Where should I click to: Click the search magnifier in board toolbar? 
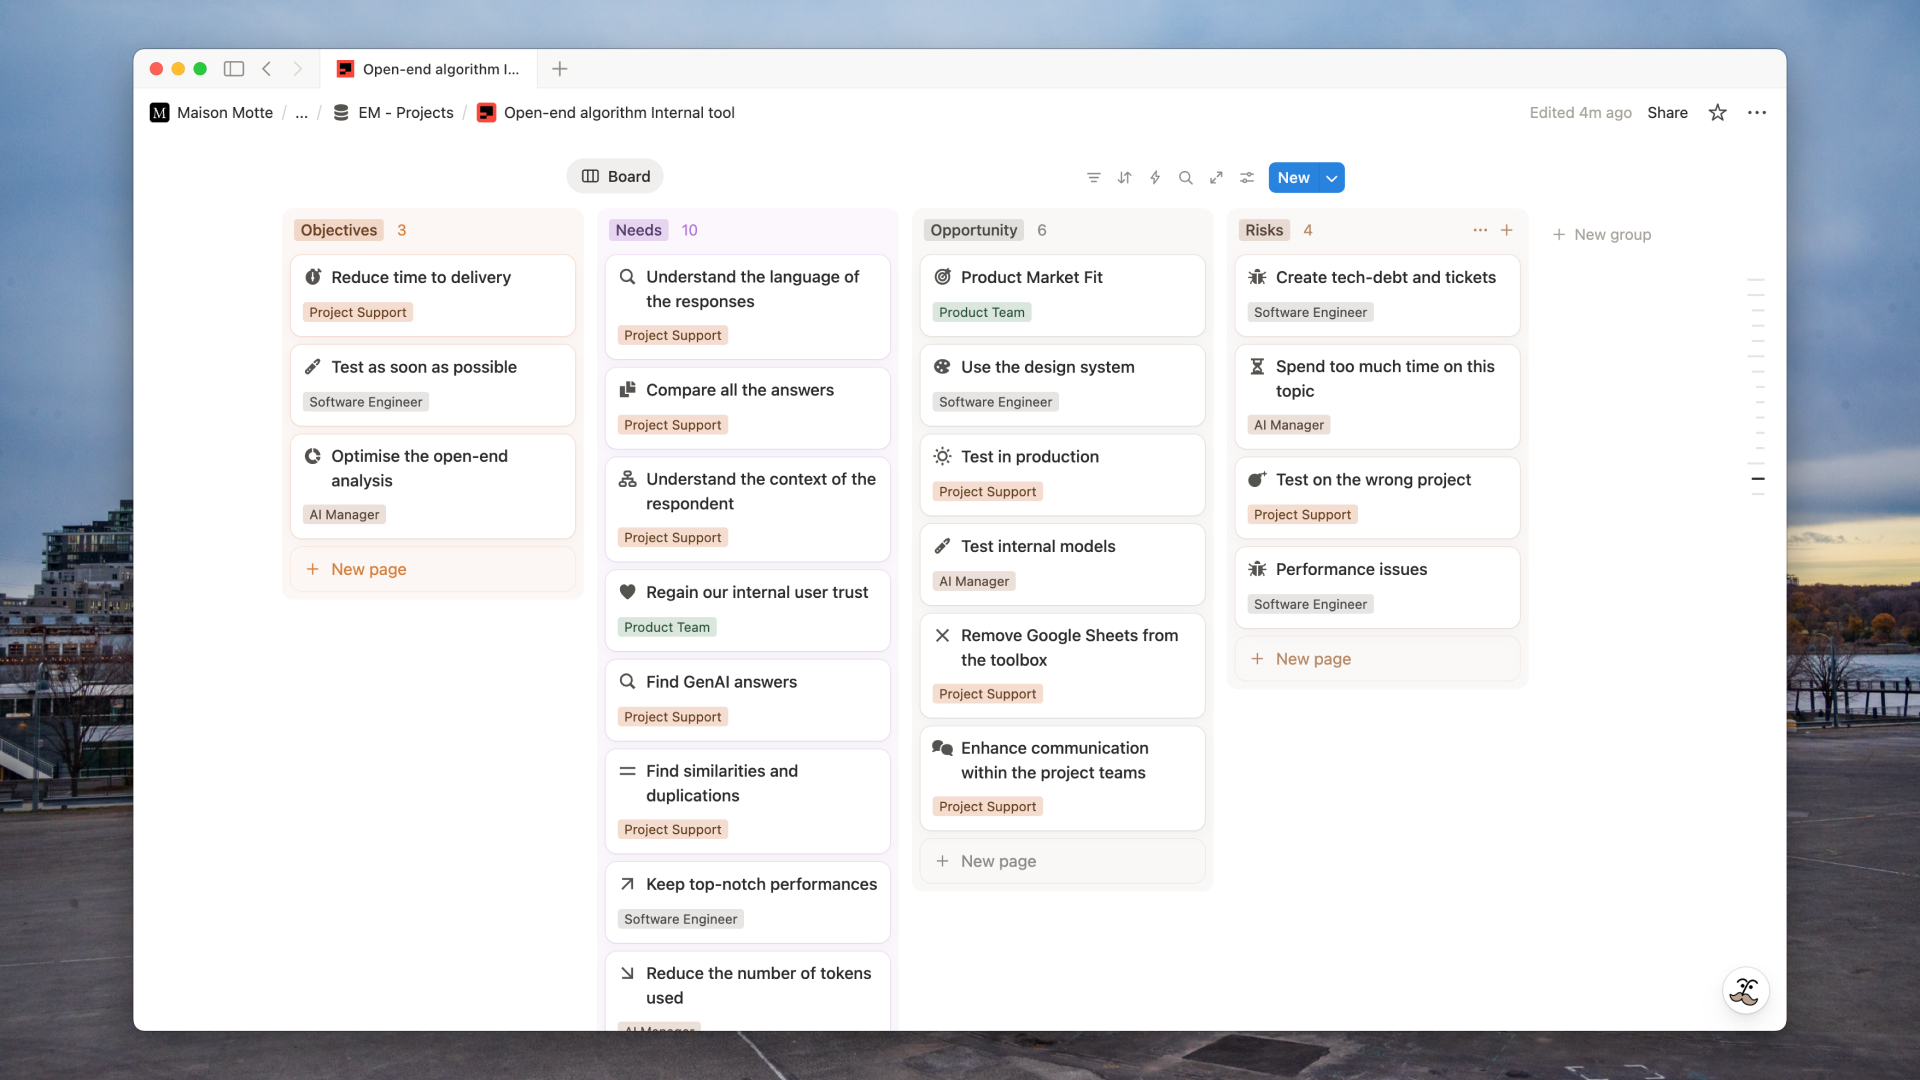click(1185, 178)
